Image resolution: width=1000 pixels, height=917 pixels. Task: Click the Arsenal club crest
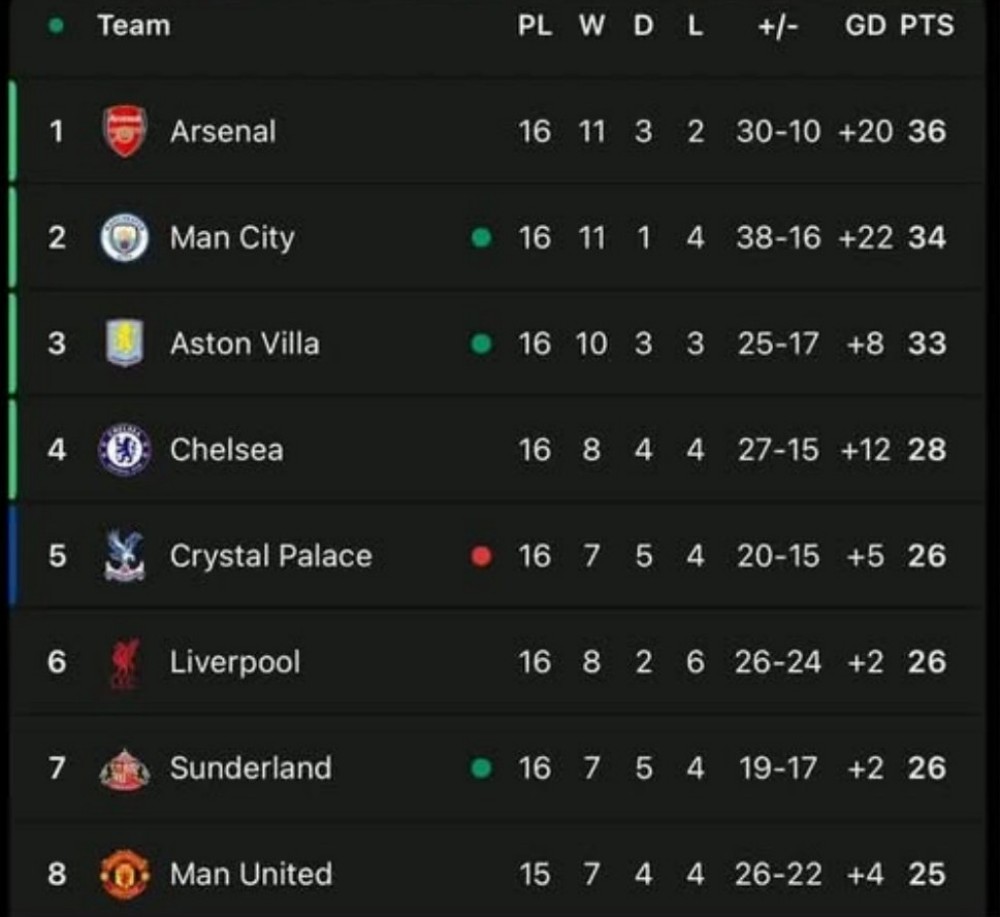click(x=125, y=132)
